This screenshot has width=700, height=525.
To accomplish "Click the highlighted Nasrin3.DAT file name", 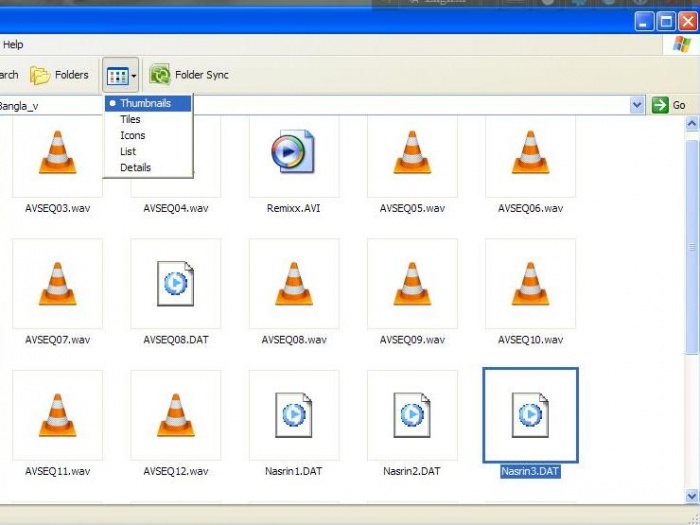I will (x=530, y=471).
